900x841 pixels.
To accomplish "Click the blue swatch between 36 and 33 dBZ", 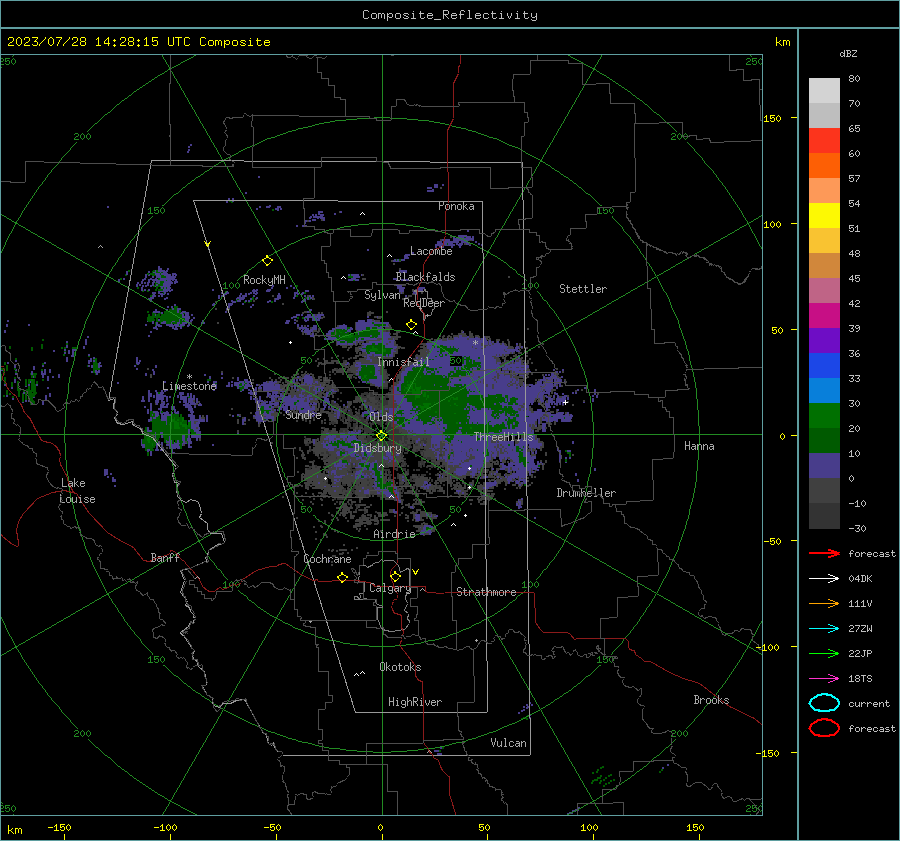I will click(x=824, y=366).
